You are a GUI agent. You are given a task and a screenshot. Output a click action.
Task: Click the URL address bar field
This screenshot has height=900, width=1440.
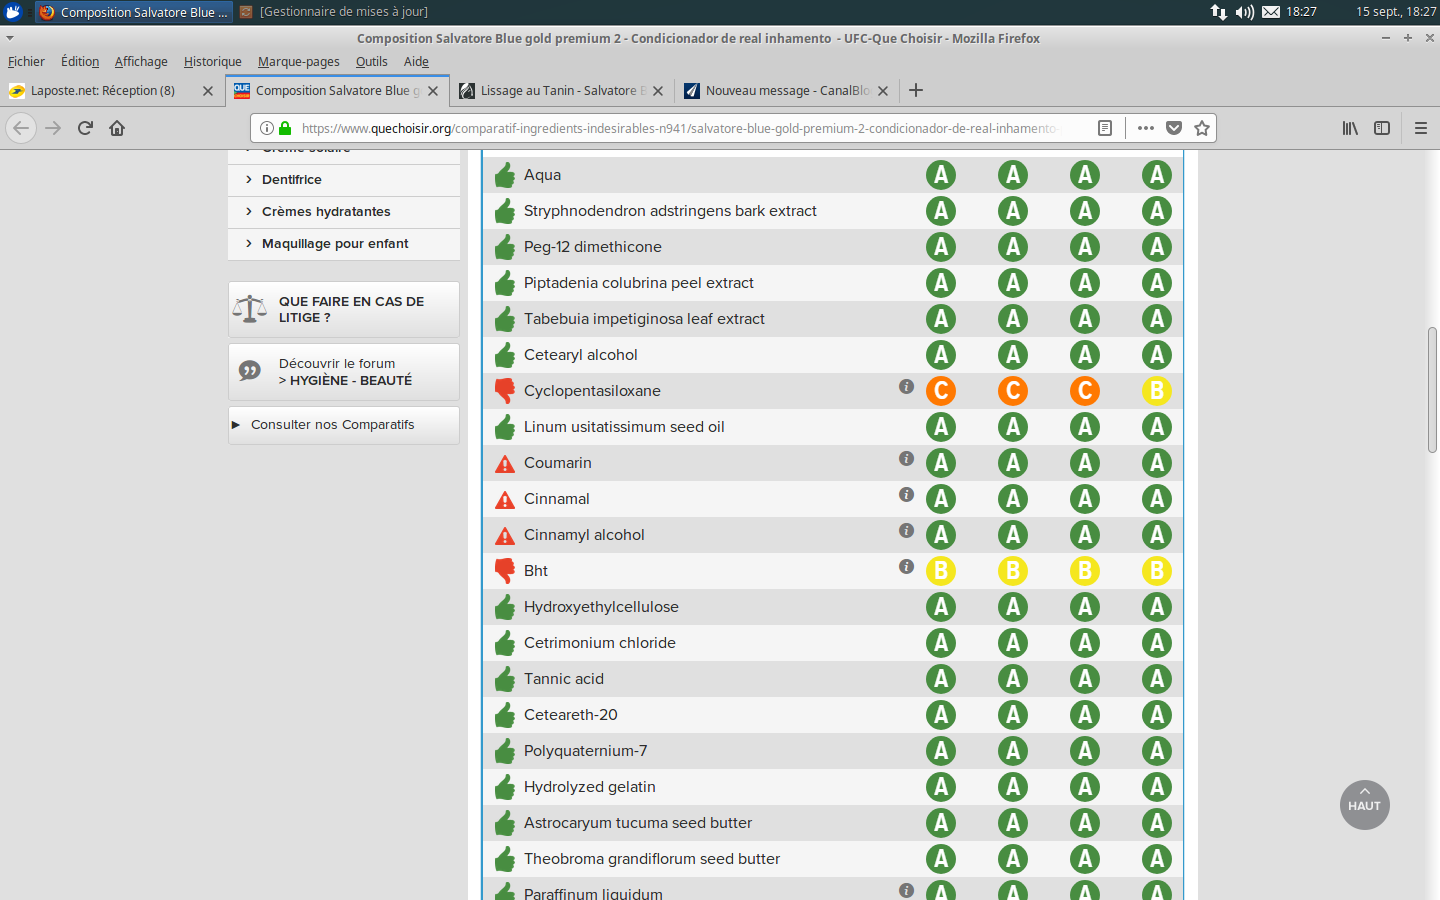pyautogui.click(x=678, y=128)
